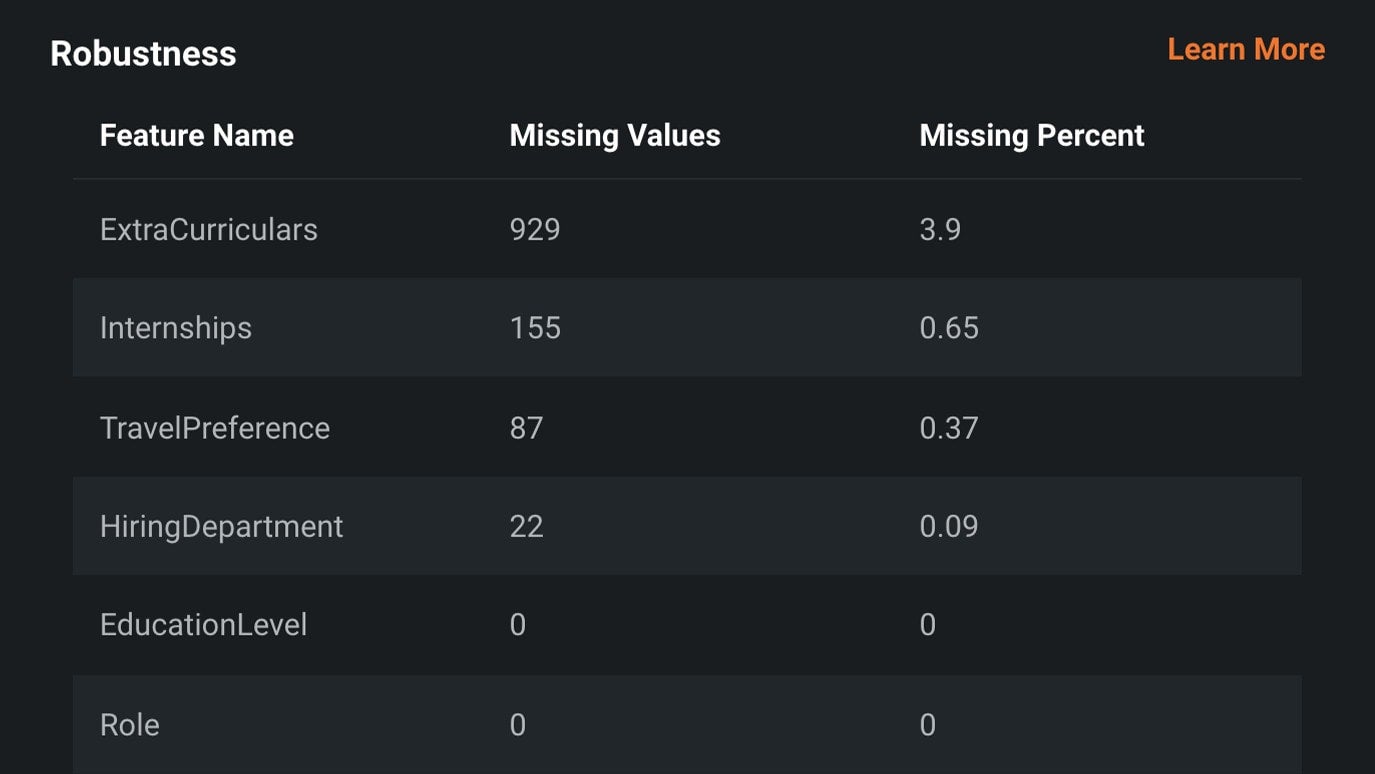Select the EducationLevel feature name
Viewport: 1375px width, 774px height.
coord(204,625)
